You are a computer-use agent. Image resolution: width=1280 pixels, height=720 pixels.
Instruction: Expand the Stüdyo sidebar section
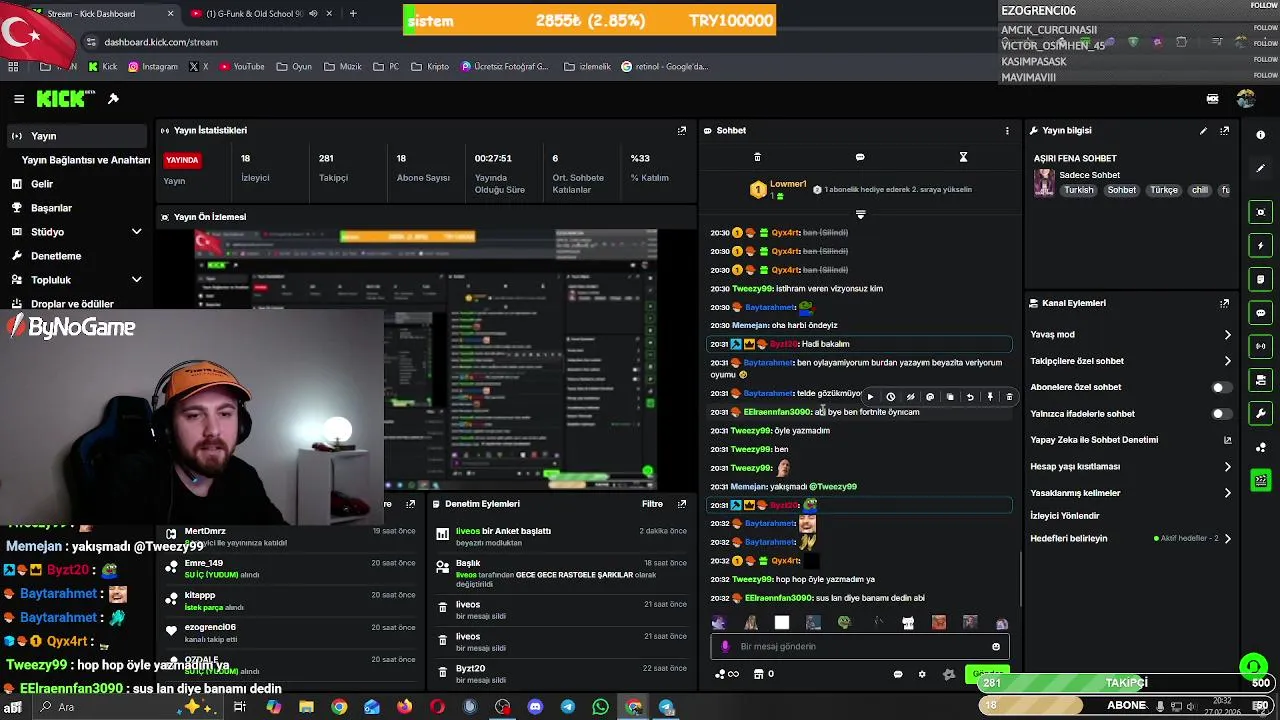click(137, 232)
